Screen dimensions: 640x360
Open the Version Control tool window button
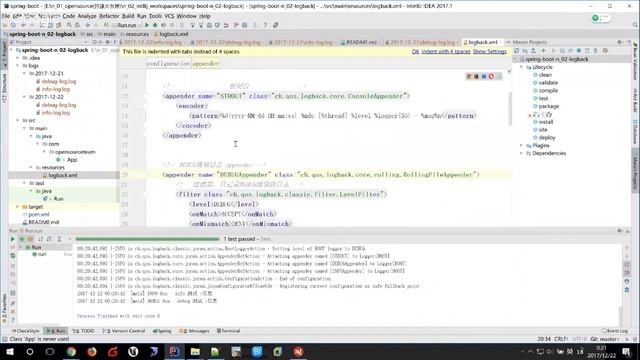pos(123,331)
